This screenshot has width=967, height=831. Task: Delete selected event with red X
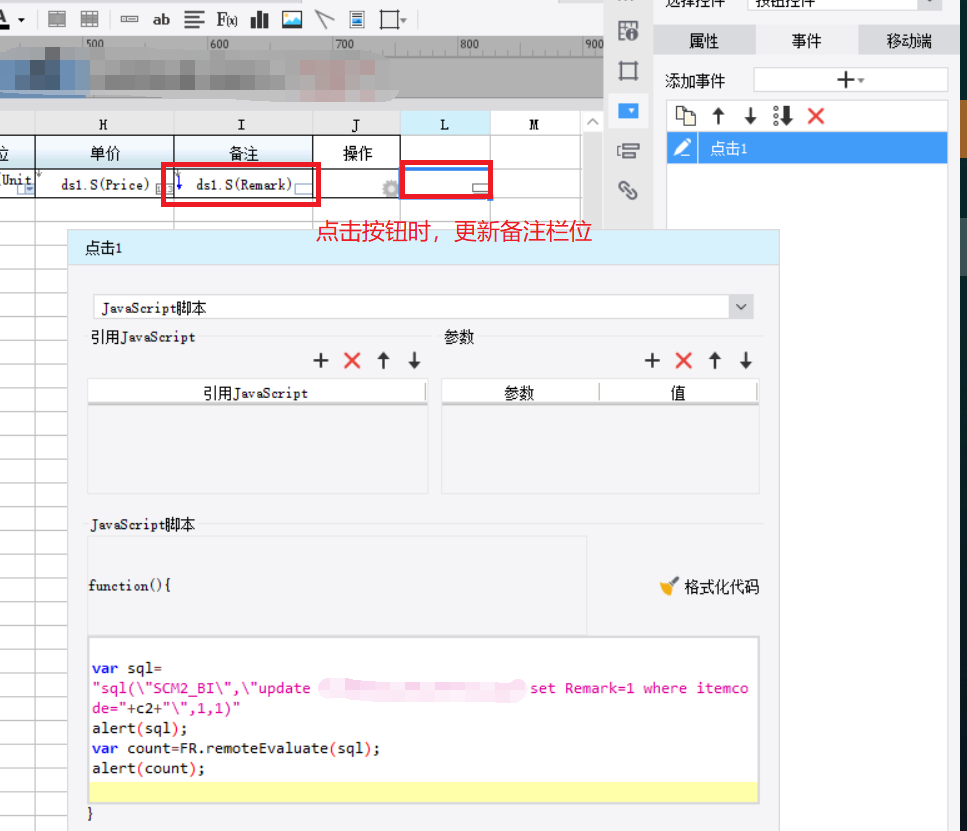pyautogui.click(x=815, y=115)
